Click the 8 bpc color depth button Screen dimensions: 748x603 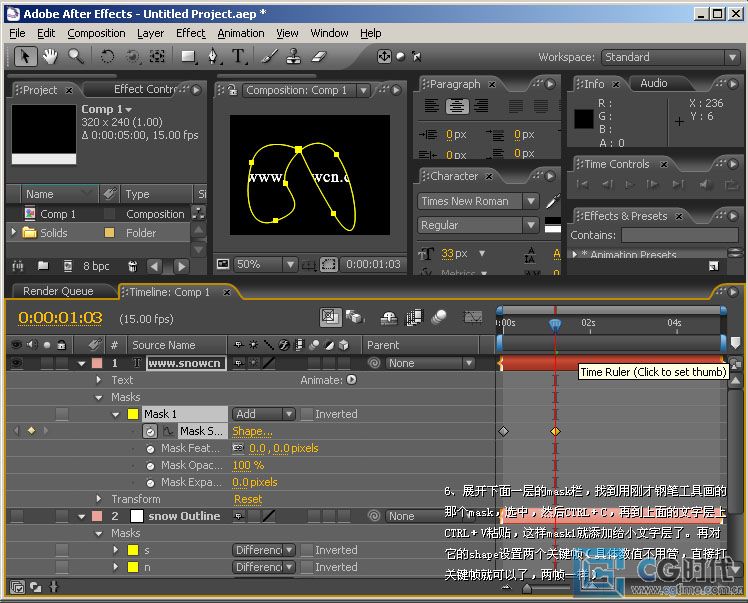pyautogui.click(x=96, y=266)
